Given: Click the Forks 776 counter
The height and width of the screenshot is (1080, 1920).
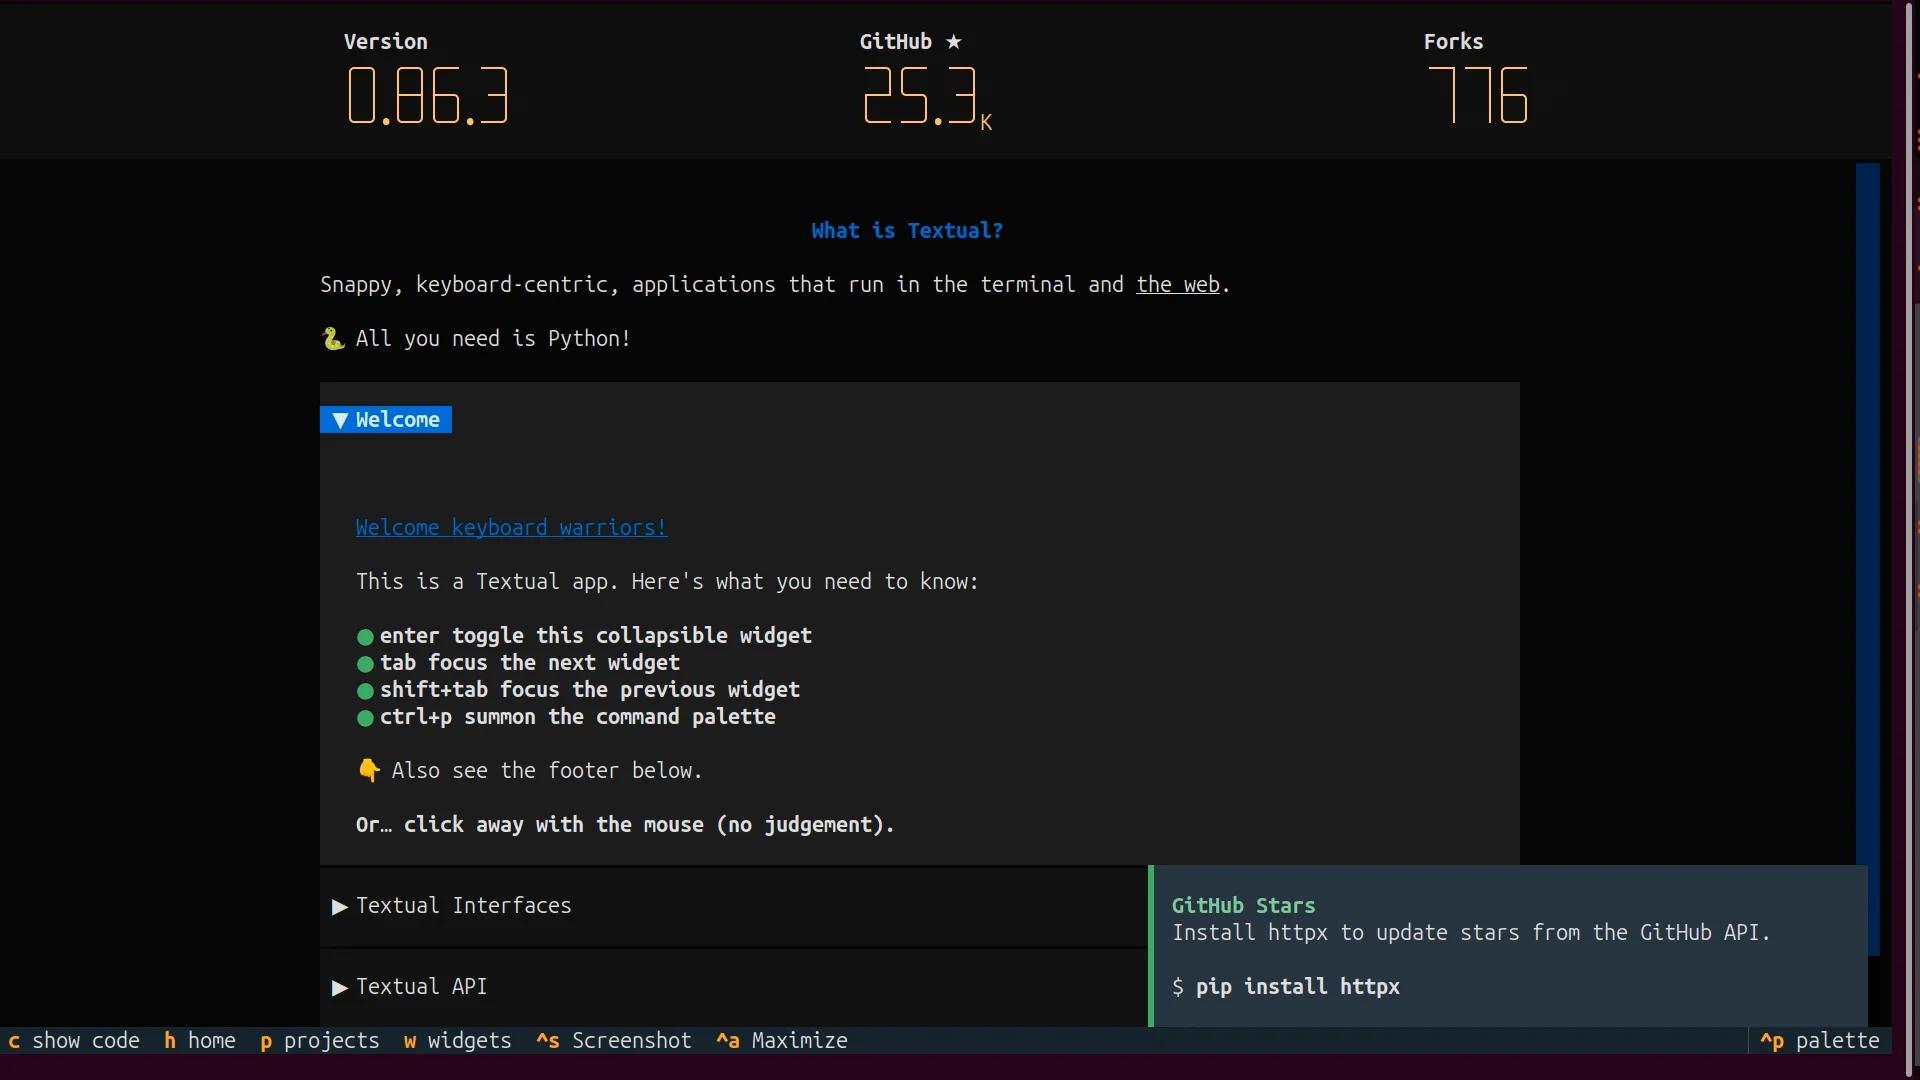Looking at the screenshot, I should 1478,96.
